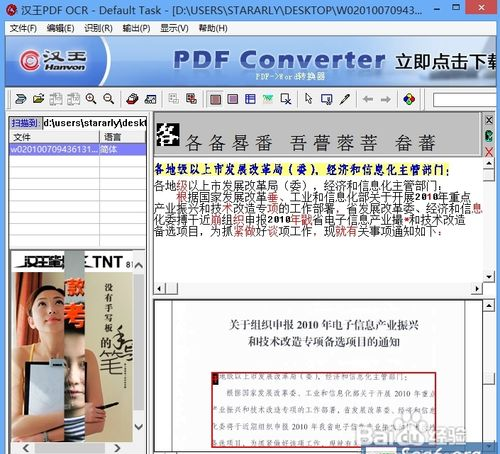
Task: Click the 扫描到 path field
Action: tap(94, 123)
